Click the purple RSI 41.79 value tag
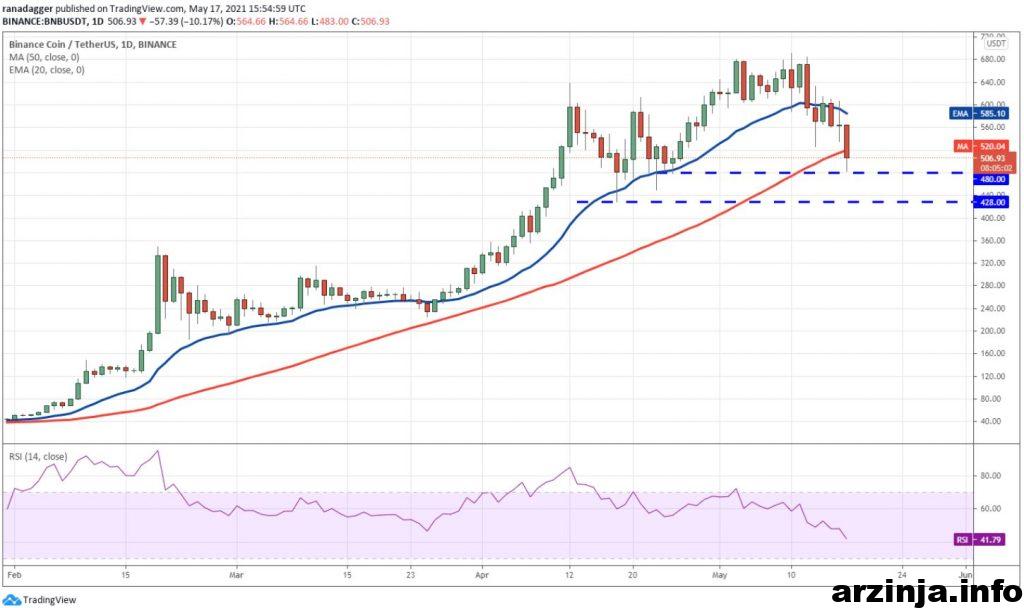Screen dimensions: 1024x608 click(979, 539)
